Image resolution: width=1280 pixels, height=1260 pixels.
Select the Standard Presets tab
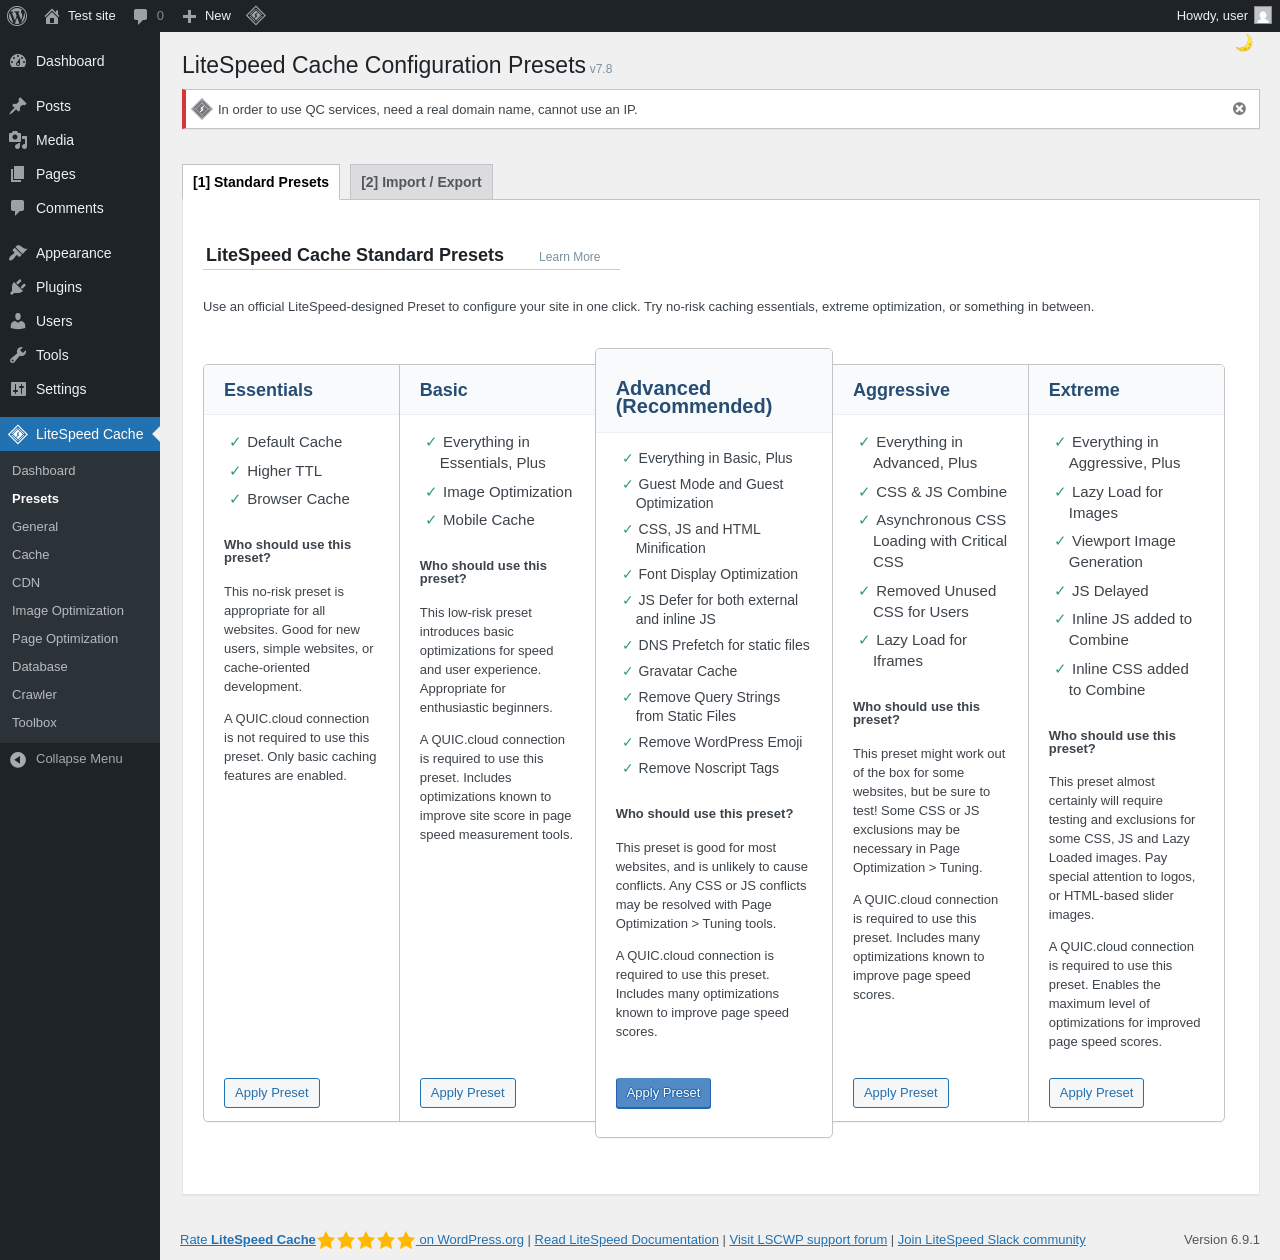[x=261, y=182]
